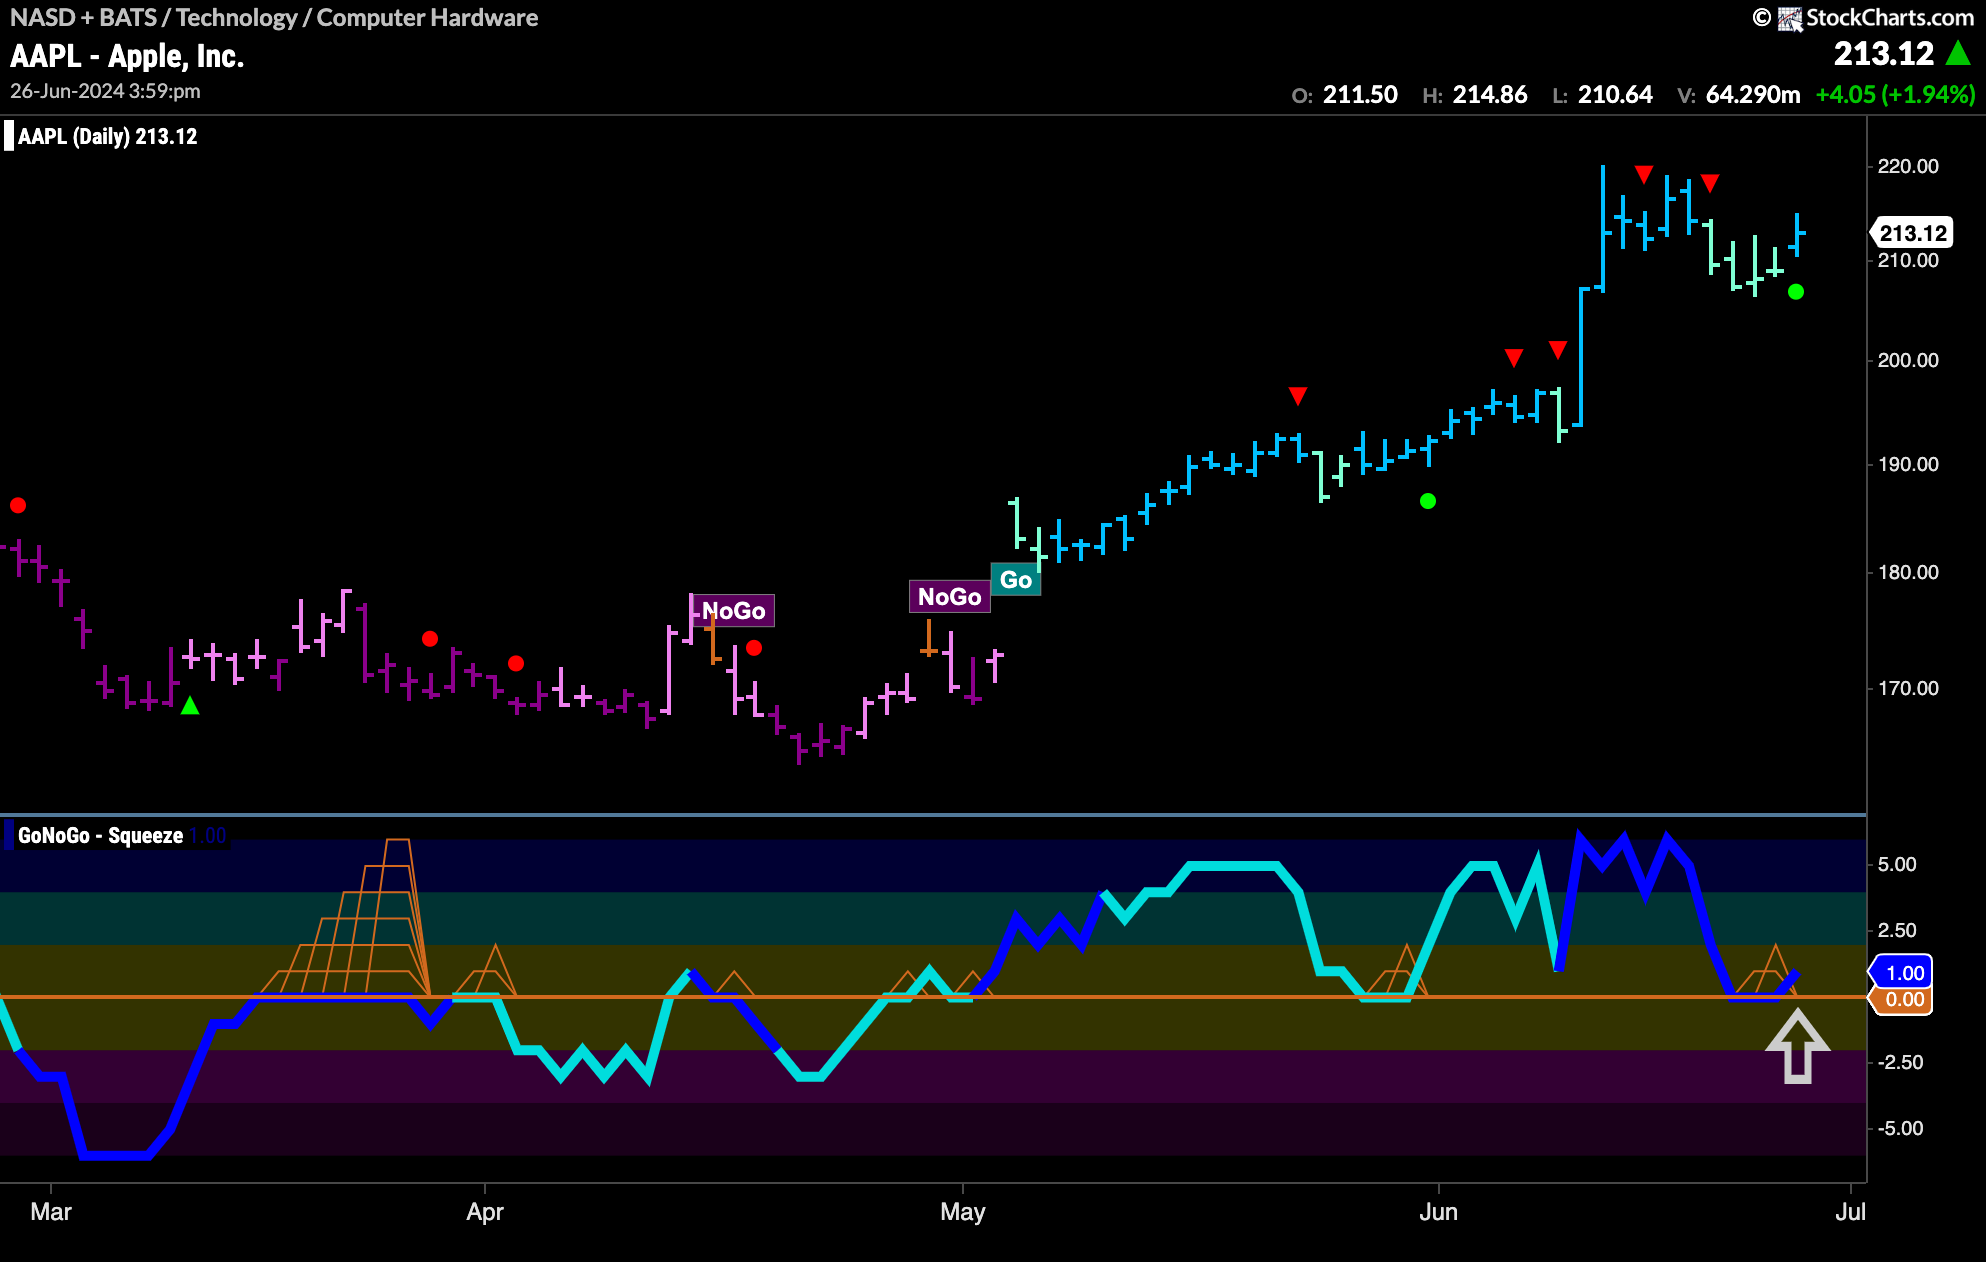
Task: Click the red dot next to NoGo mid-April
Action: click(x=754, y=648)
